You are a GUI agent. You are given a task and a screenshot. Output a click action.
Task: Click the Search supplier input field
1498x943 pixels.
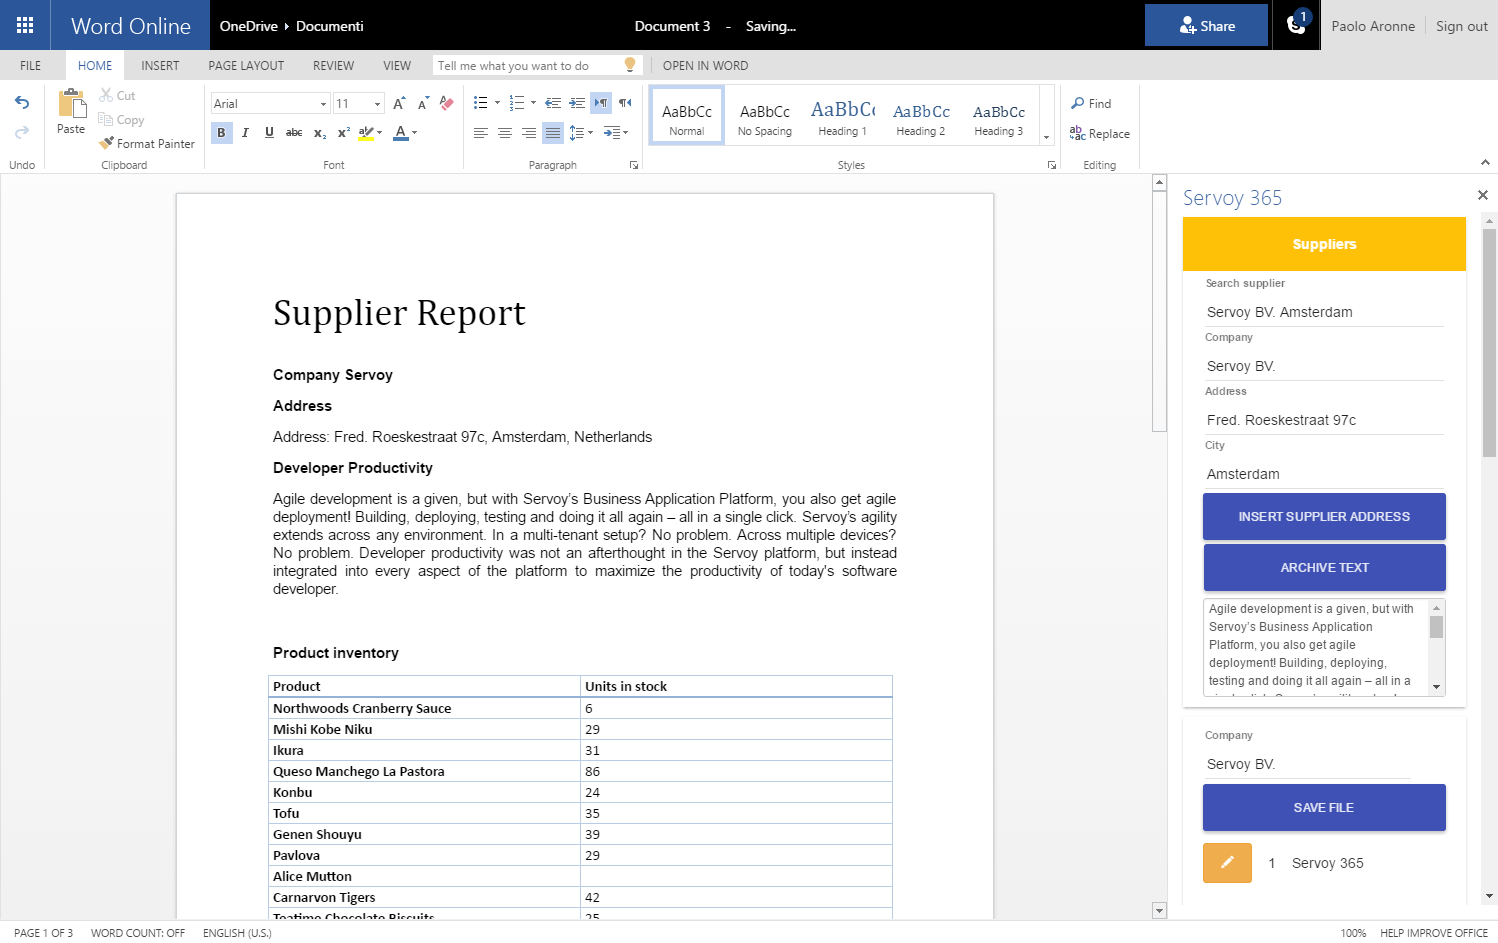coord(1323,312)
